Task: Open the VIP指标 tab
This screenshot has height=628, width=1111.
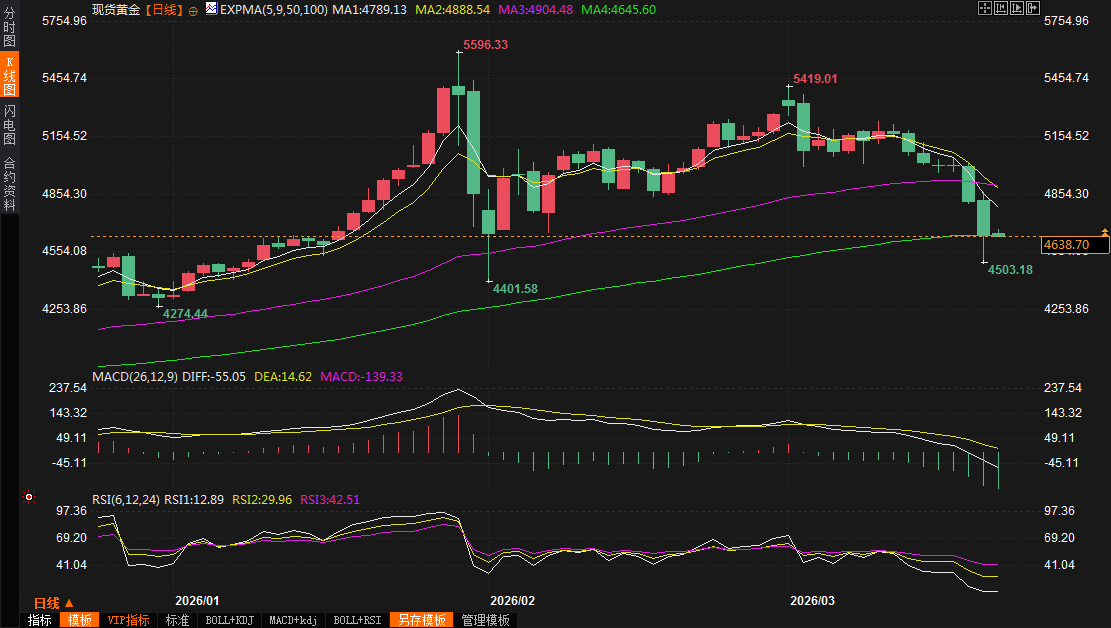Action: (128, 620)
